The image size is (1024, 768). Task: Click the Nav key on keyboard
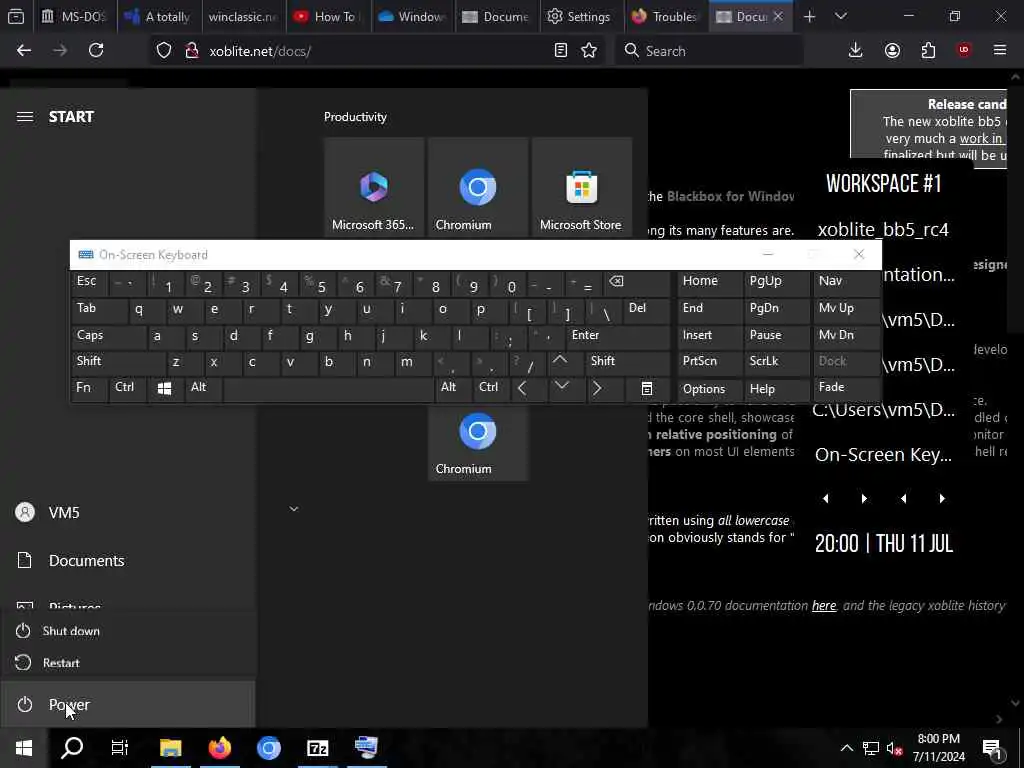(846, 281)
